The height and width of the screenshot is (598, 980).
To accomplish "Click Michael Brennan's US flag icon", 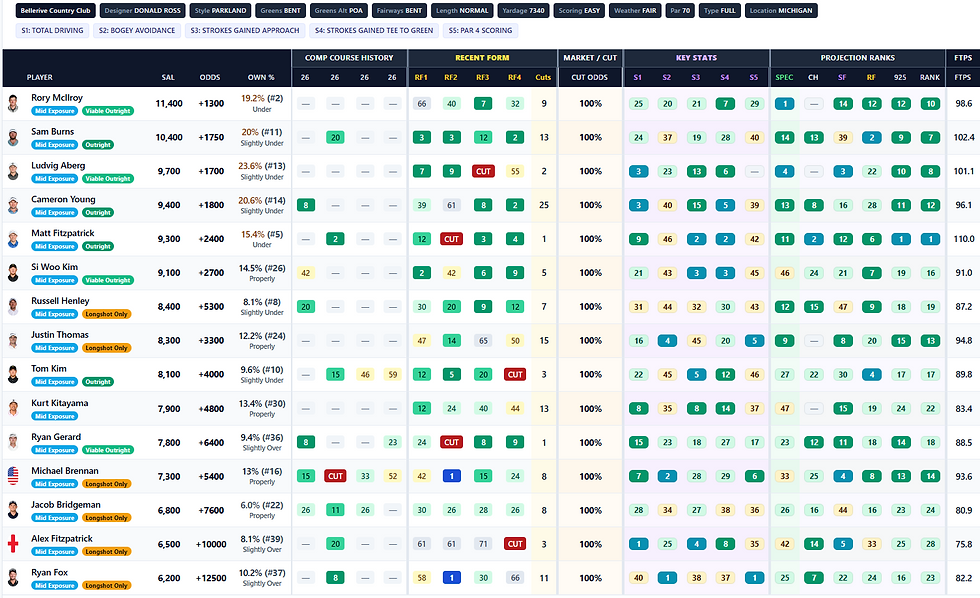I will click(x=13, y=476).
